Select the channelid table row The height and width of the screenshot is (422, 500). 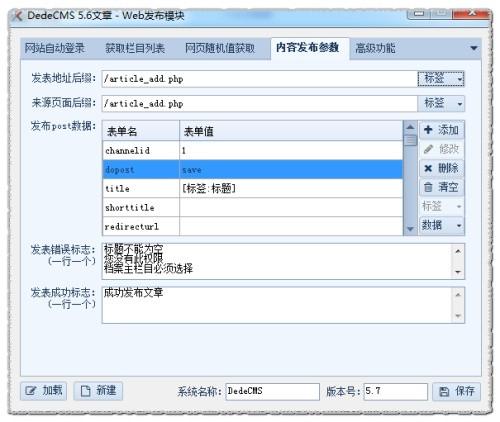253,151
